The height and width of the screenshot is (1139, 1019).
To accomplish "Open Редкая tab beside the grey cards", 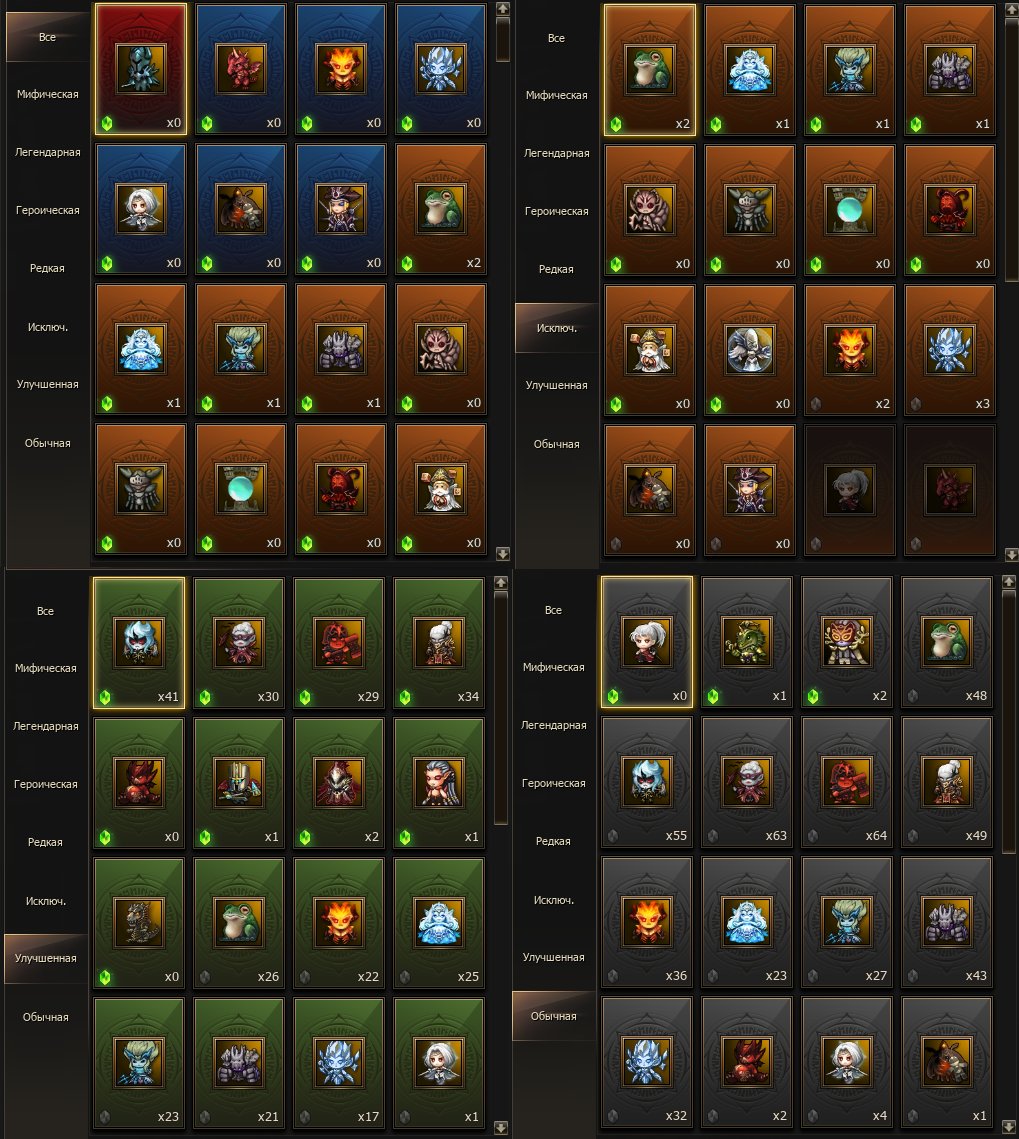I will point(553,841).
